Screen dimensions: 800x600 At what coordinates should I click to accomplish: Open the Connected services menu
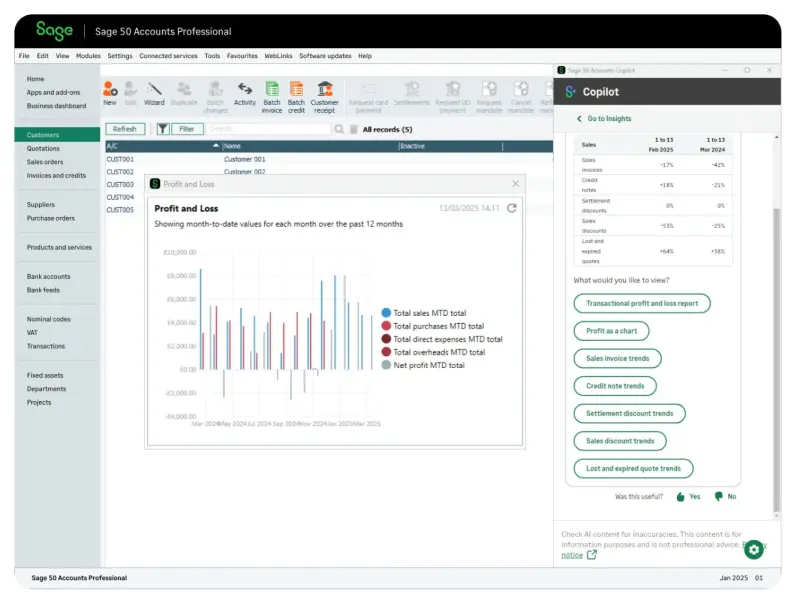click(168, 56)
